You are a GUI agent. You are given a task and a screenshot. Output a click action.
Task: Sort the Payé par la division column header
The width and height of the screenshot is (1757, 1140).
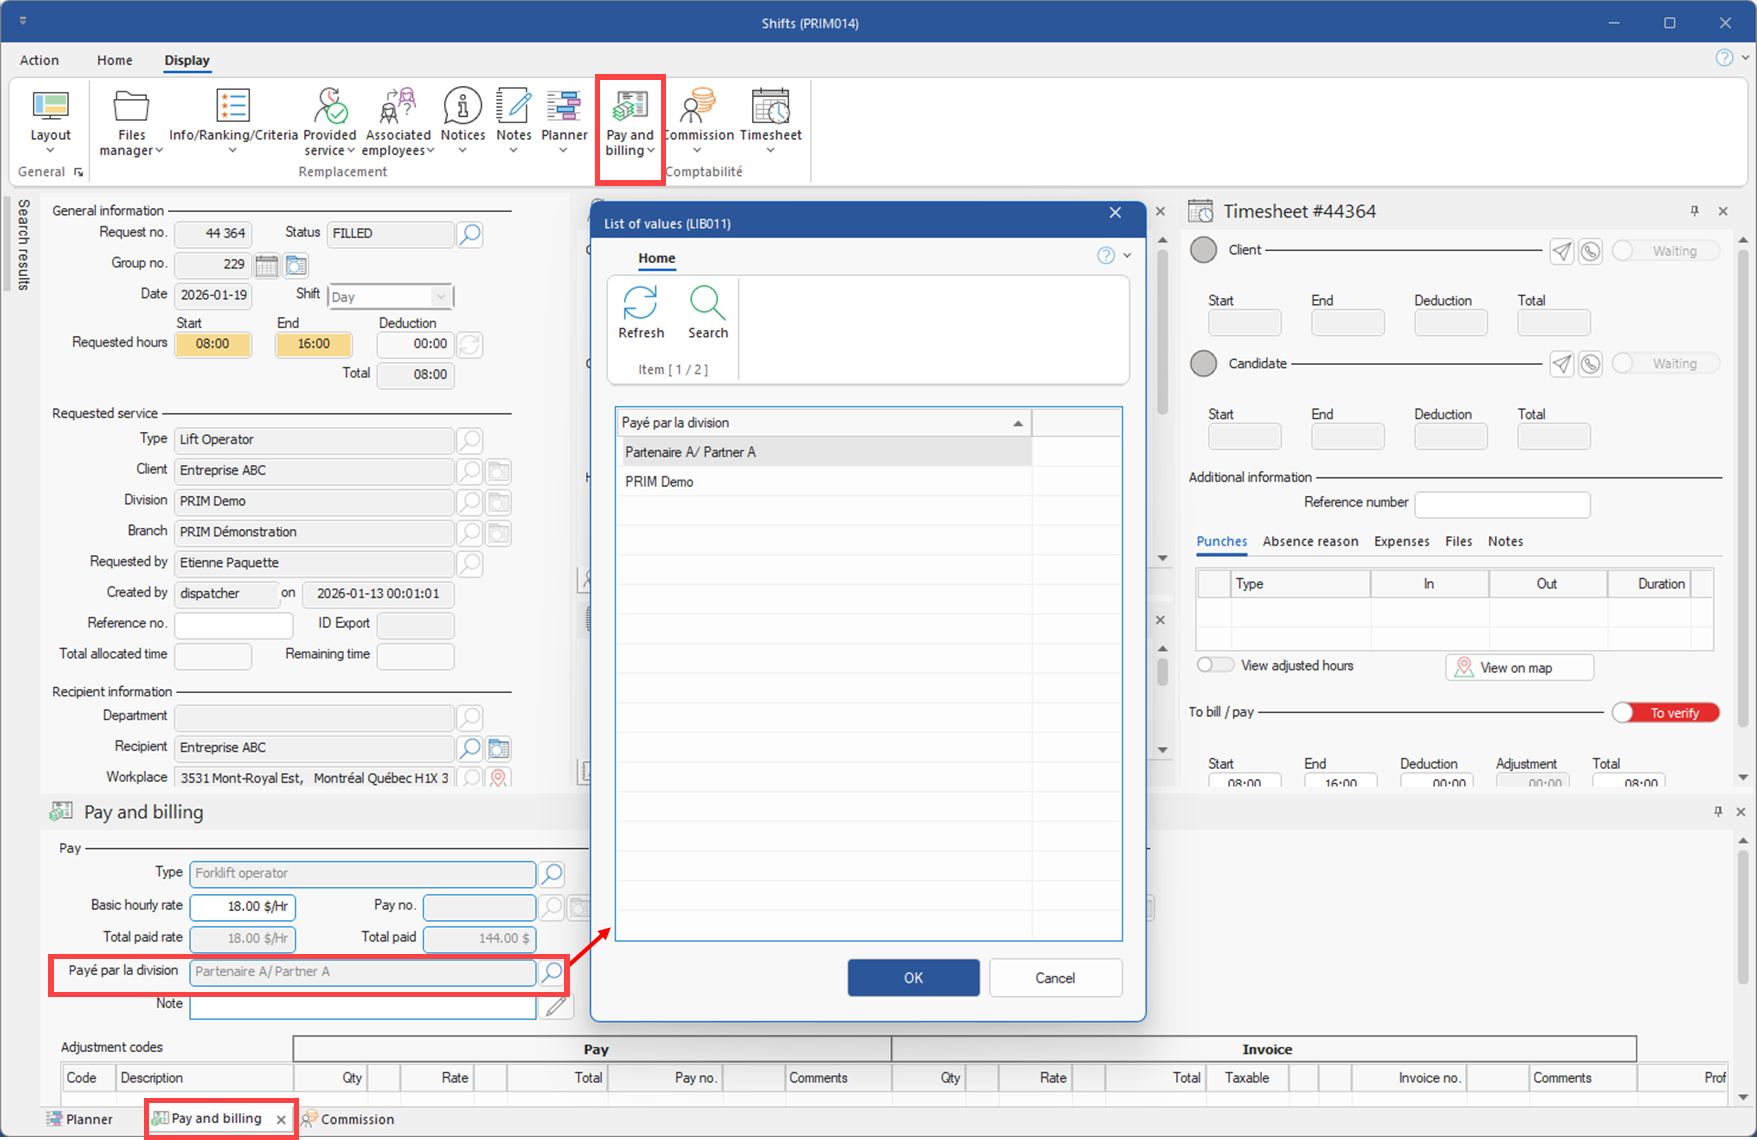(x=822, y=423)
